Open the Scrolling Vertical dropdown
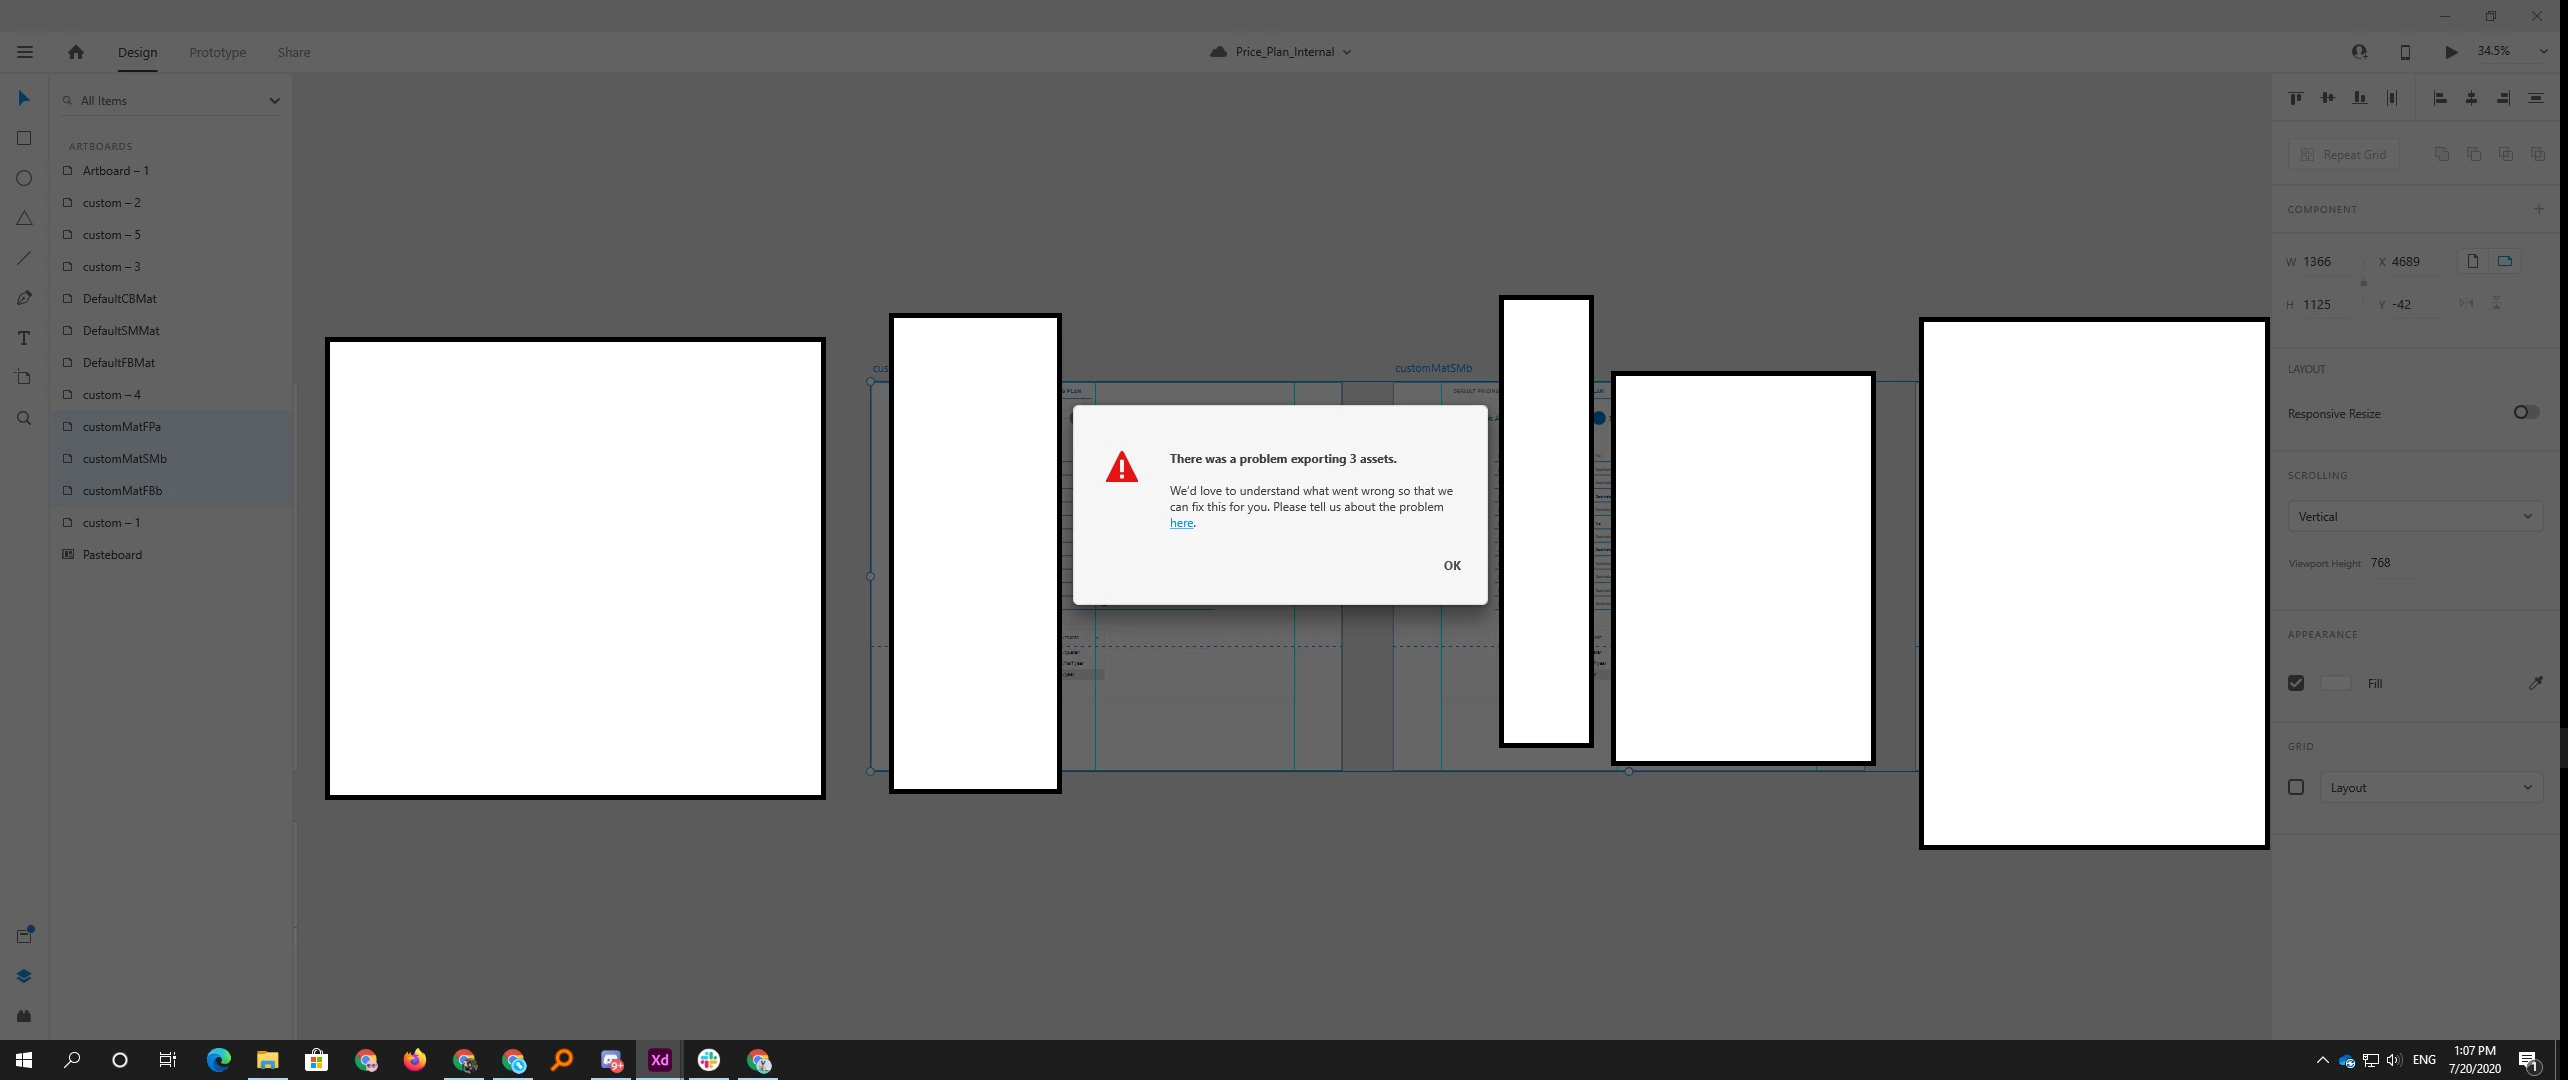The width and height of the screenshot is (2568, 1080). tap(2414, 516)
